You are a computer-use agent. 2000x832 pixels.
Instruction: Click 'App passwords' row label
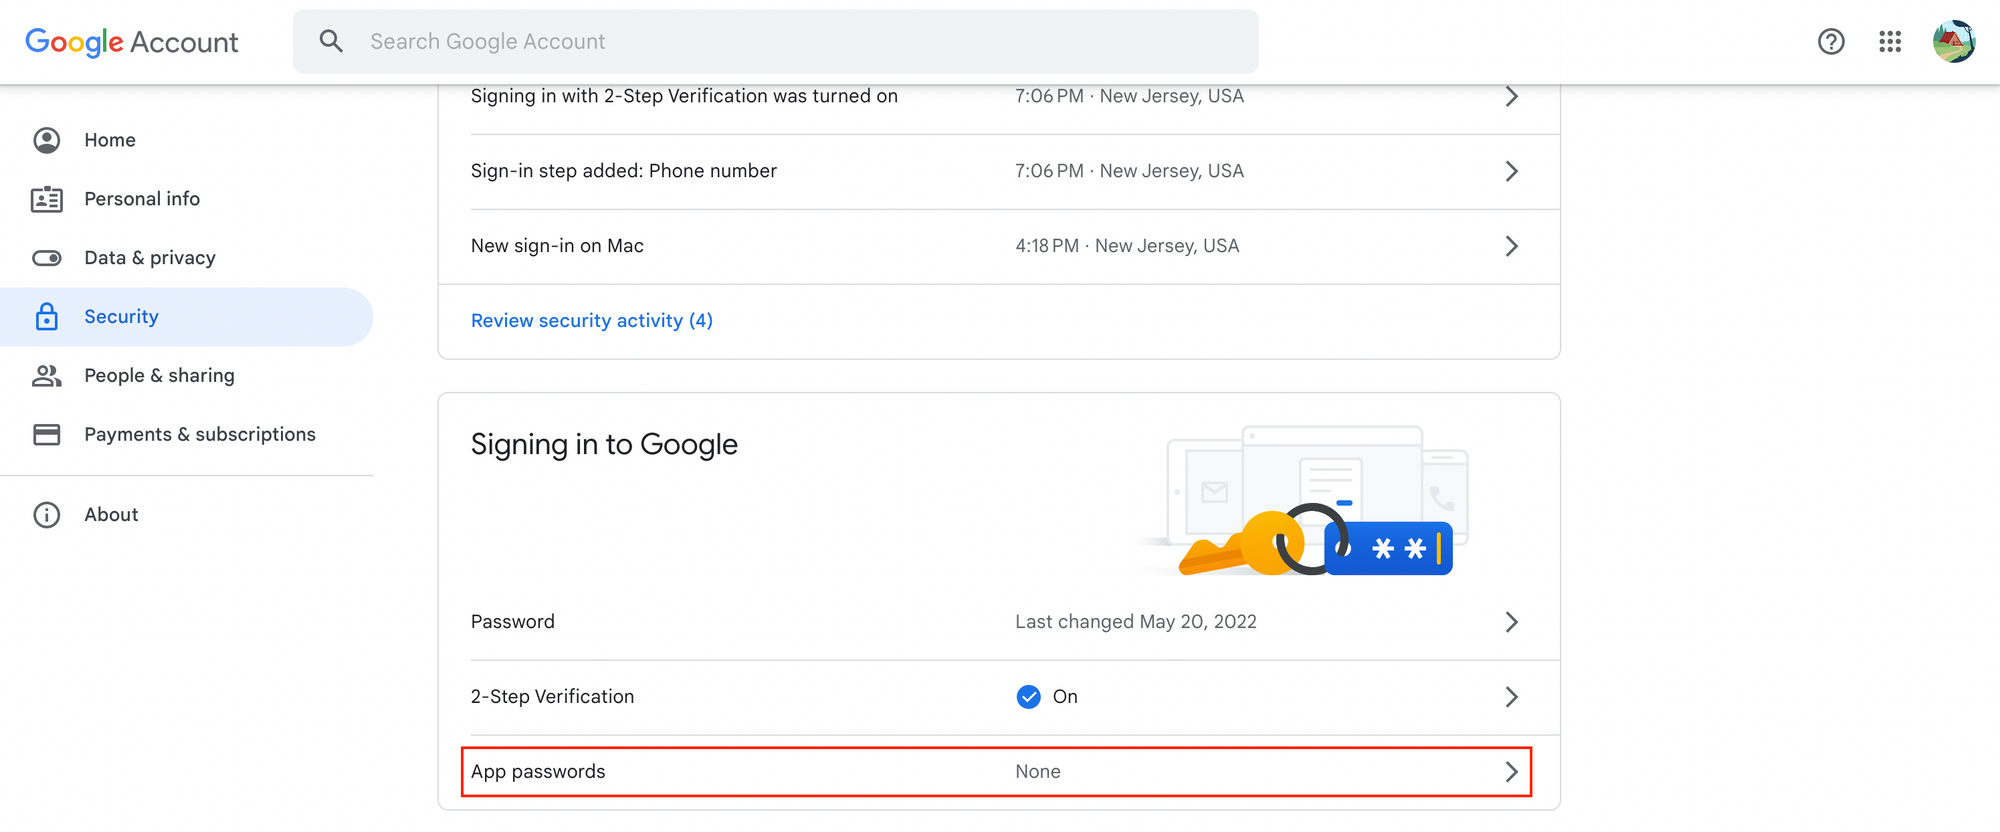(x=538, y=772)
